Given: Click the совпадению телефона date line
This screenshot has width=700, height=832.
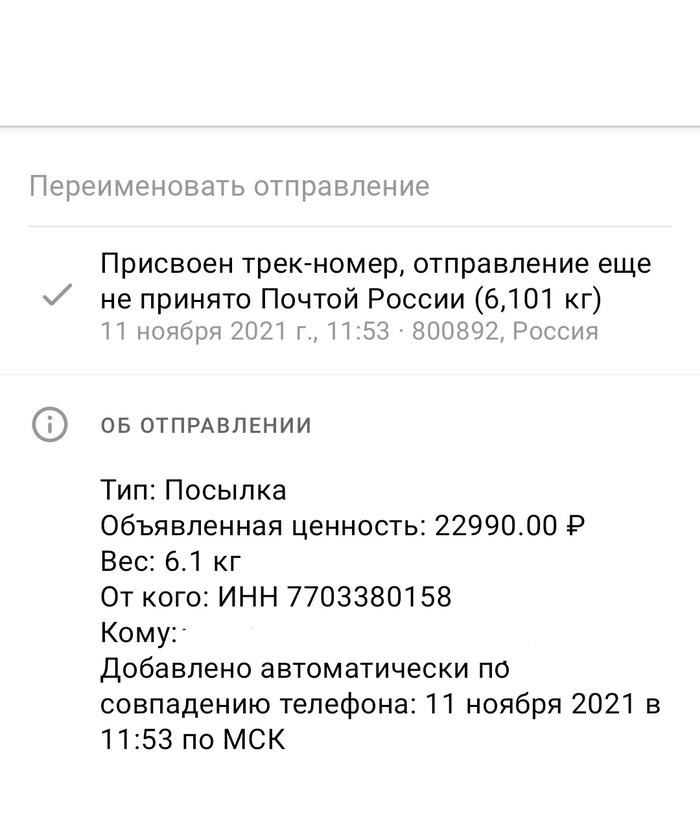Looking at the screenshot, I should point(381,705).
